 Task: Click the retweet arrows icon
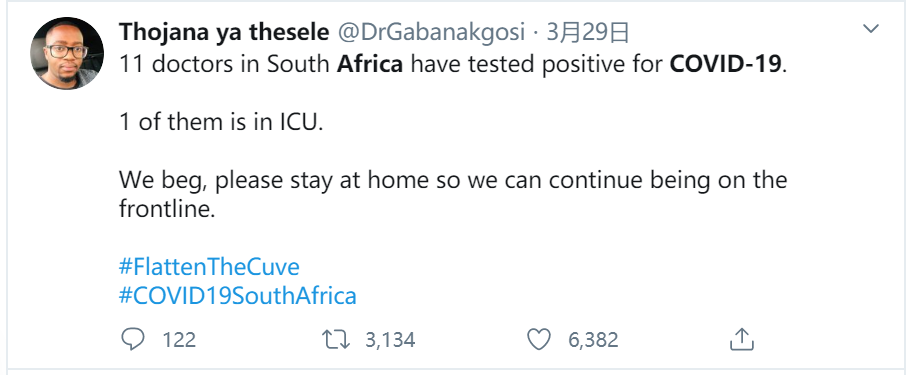(335, 339)
